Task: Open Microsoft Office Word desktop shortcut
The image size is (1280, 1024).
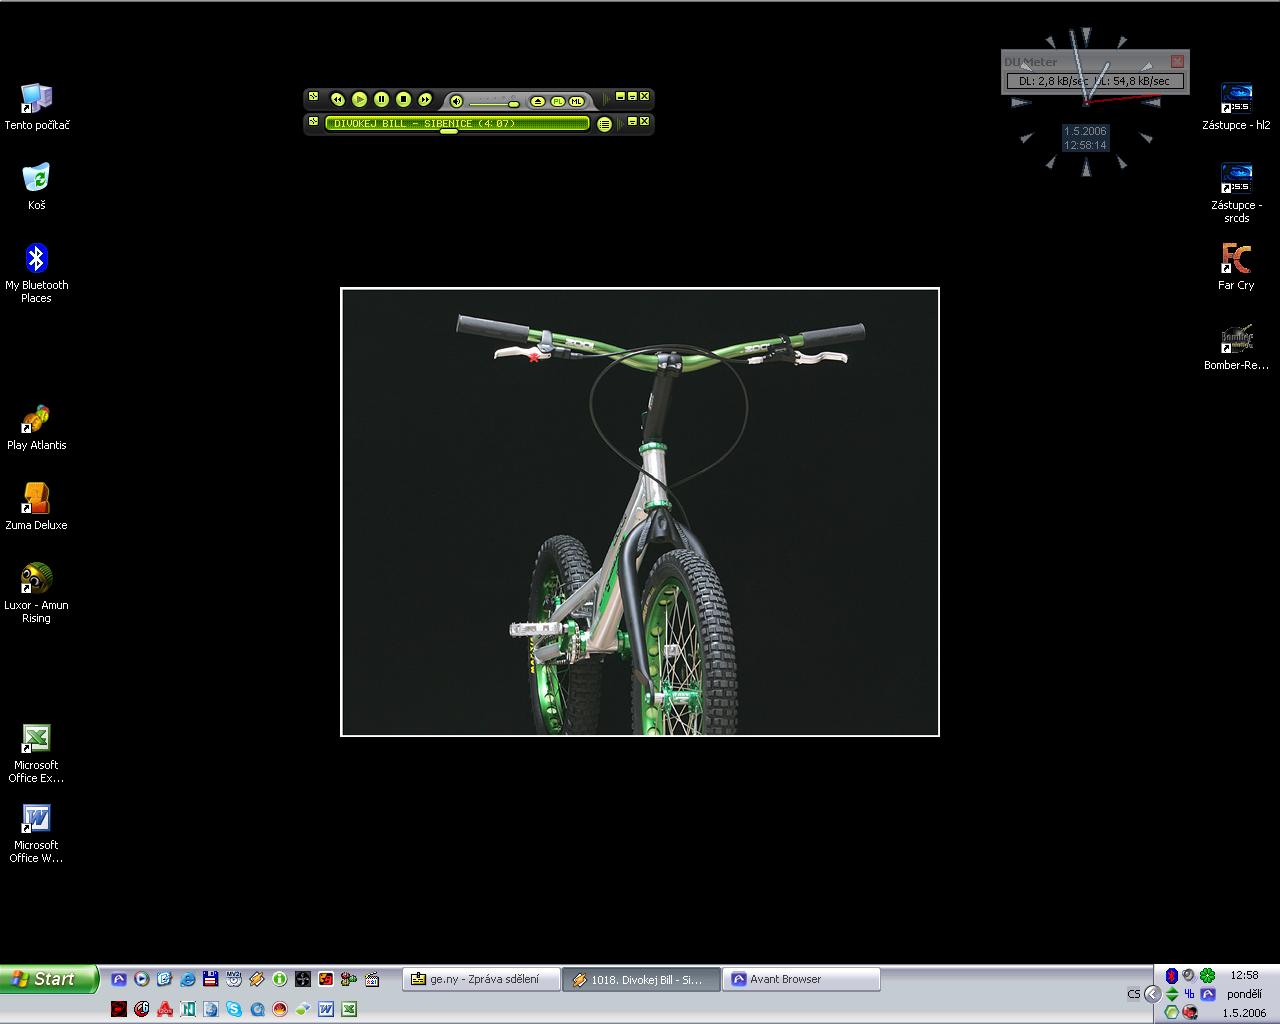Action: click(37, 832)
